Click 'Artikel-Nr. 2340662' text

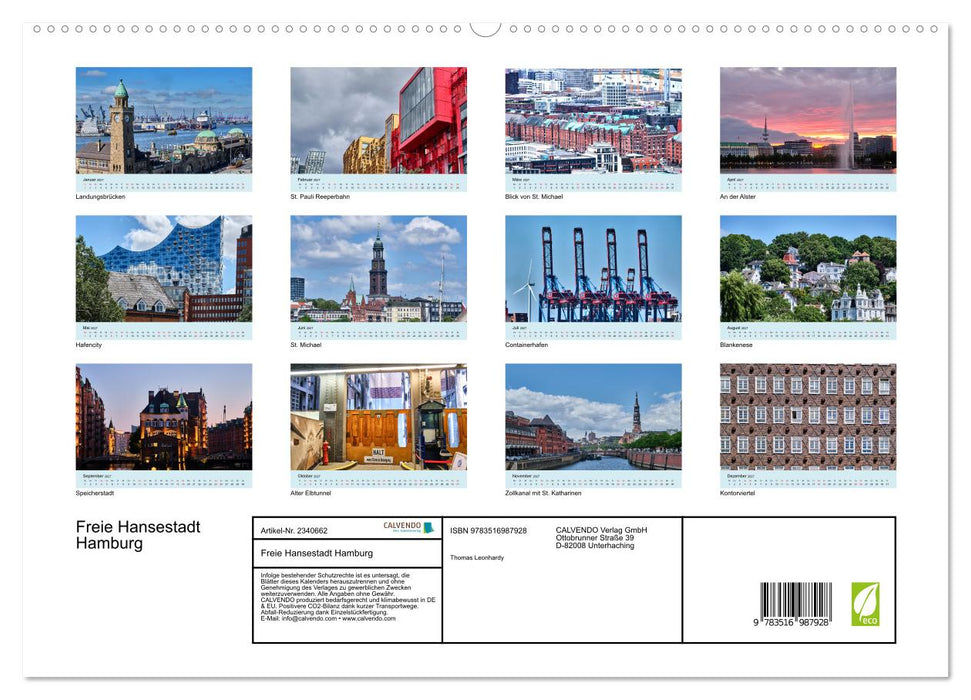(294, 531)
